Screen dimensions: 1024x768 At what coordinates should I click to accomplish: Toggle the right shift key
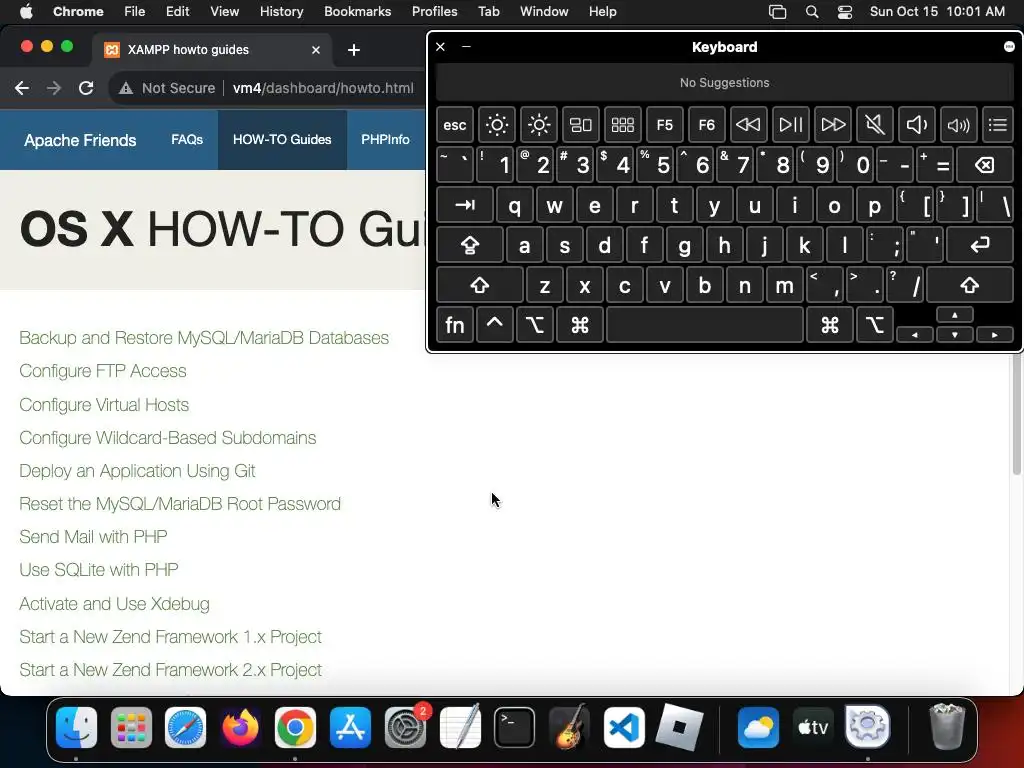pos(970,285)
